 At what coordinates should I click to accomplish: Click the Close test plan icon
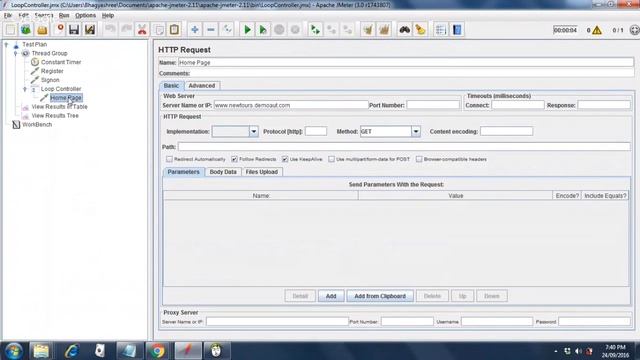tap(59, 29)
